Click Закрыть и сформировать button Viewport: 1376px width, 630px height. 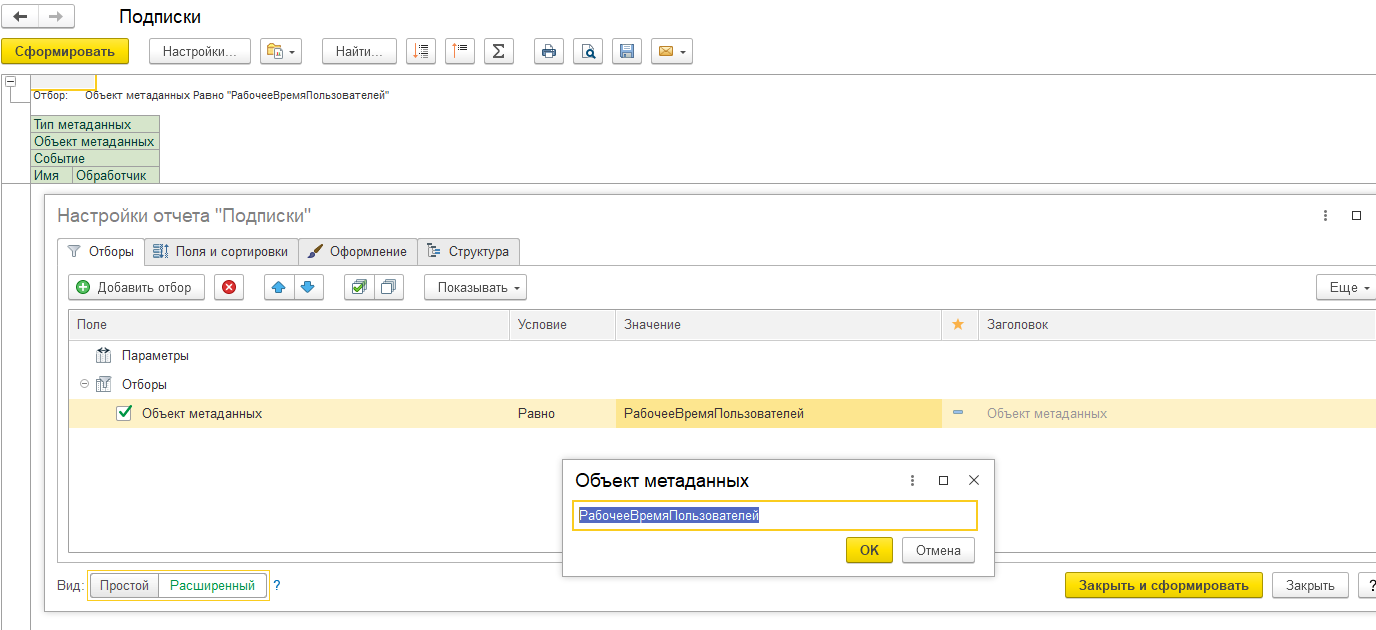point(1164,586)
